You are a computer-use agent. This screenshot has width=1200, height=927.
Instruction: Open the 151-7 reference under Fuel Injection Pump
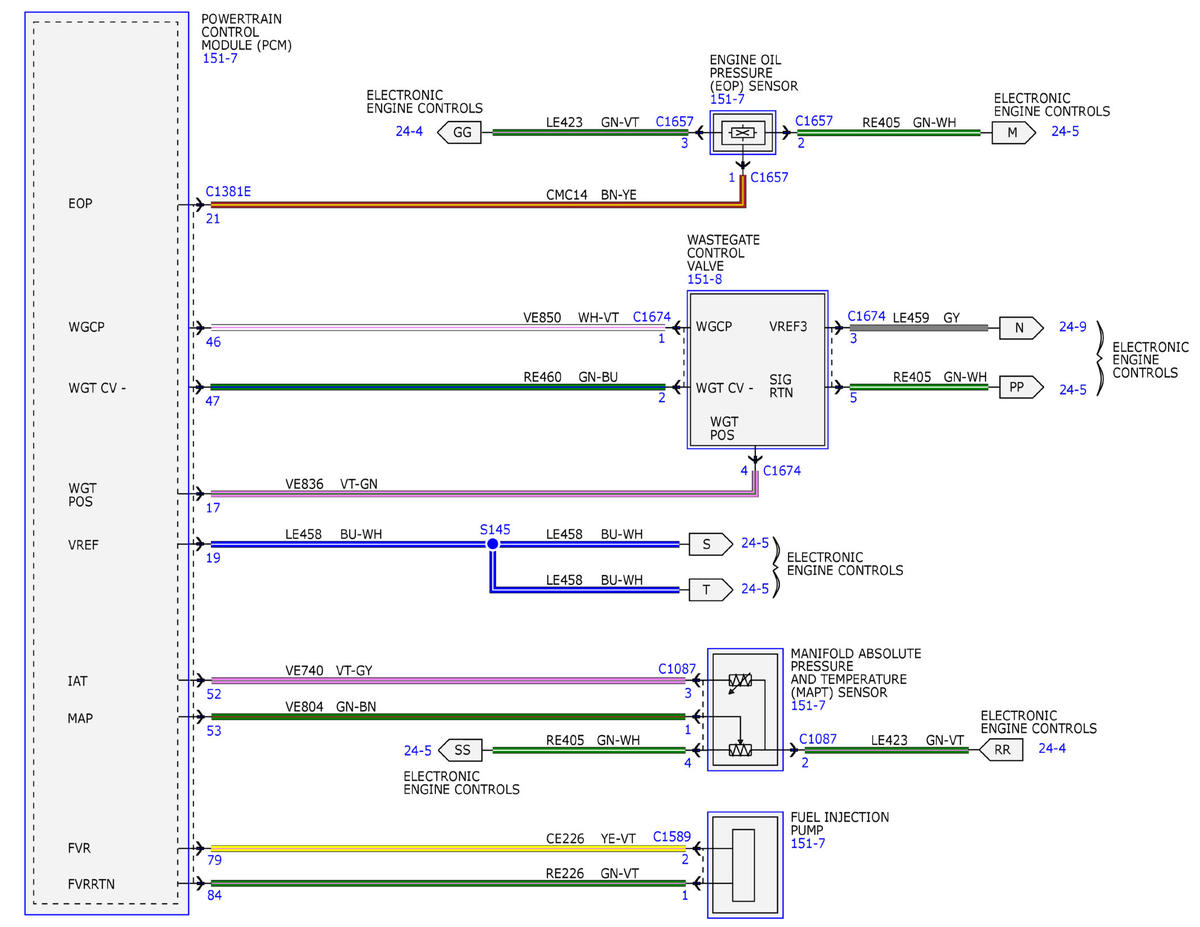[x=808, y=844]
